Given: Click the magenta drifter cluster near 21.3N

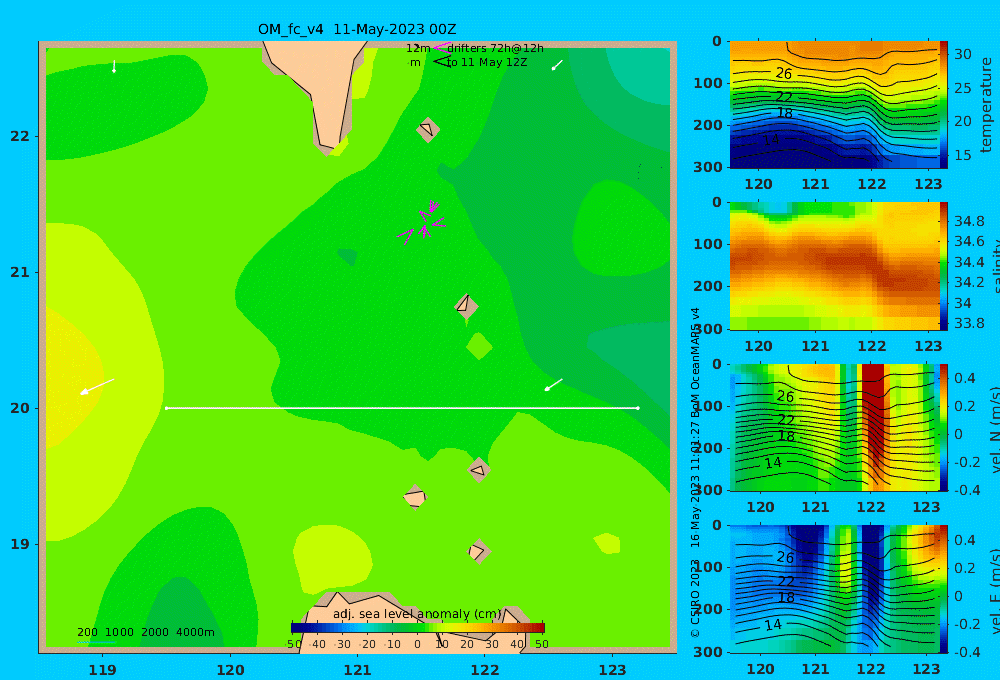Looking at the screenshot, I should [422, 223].
